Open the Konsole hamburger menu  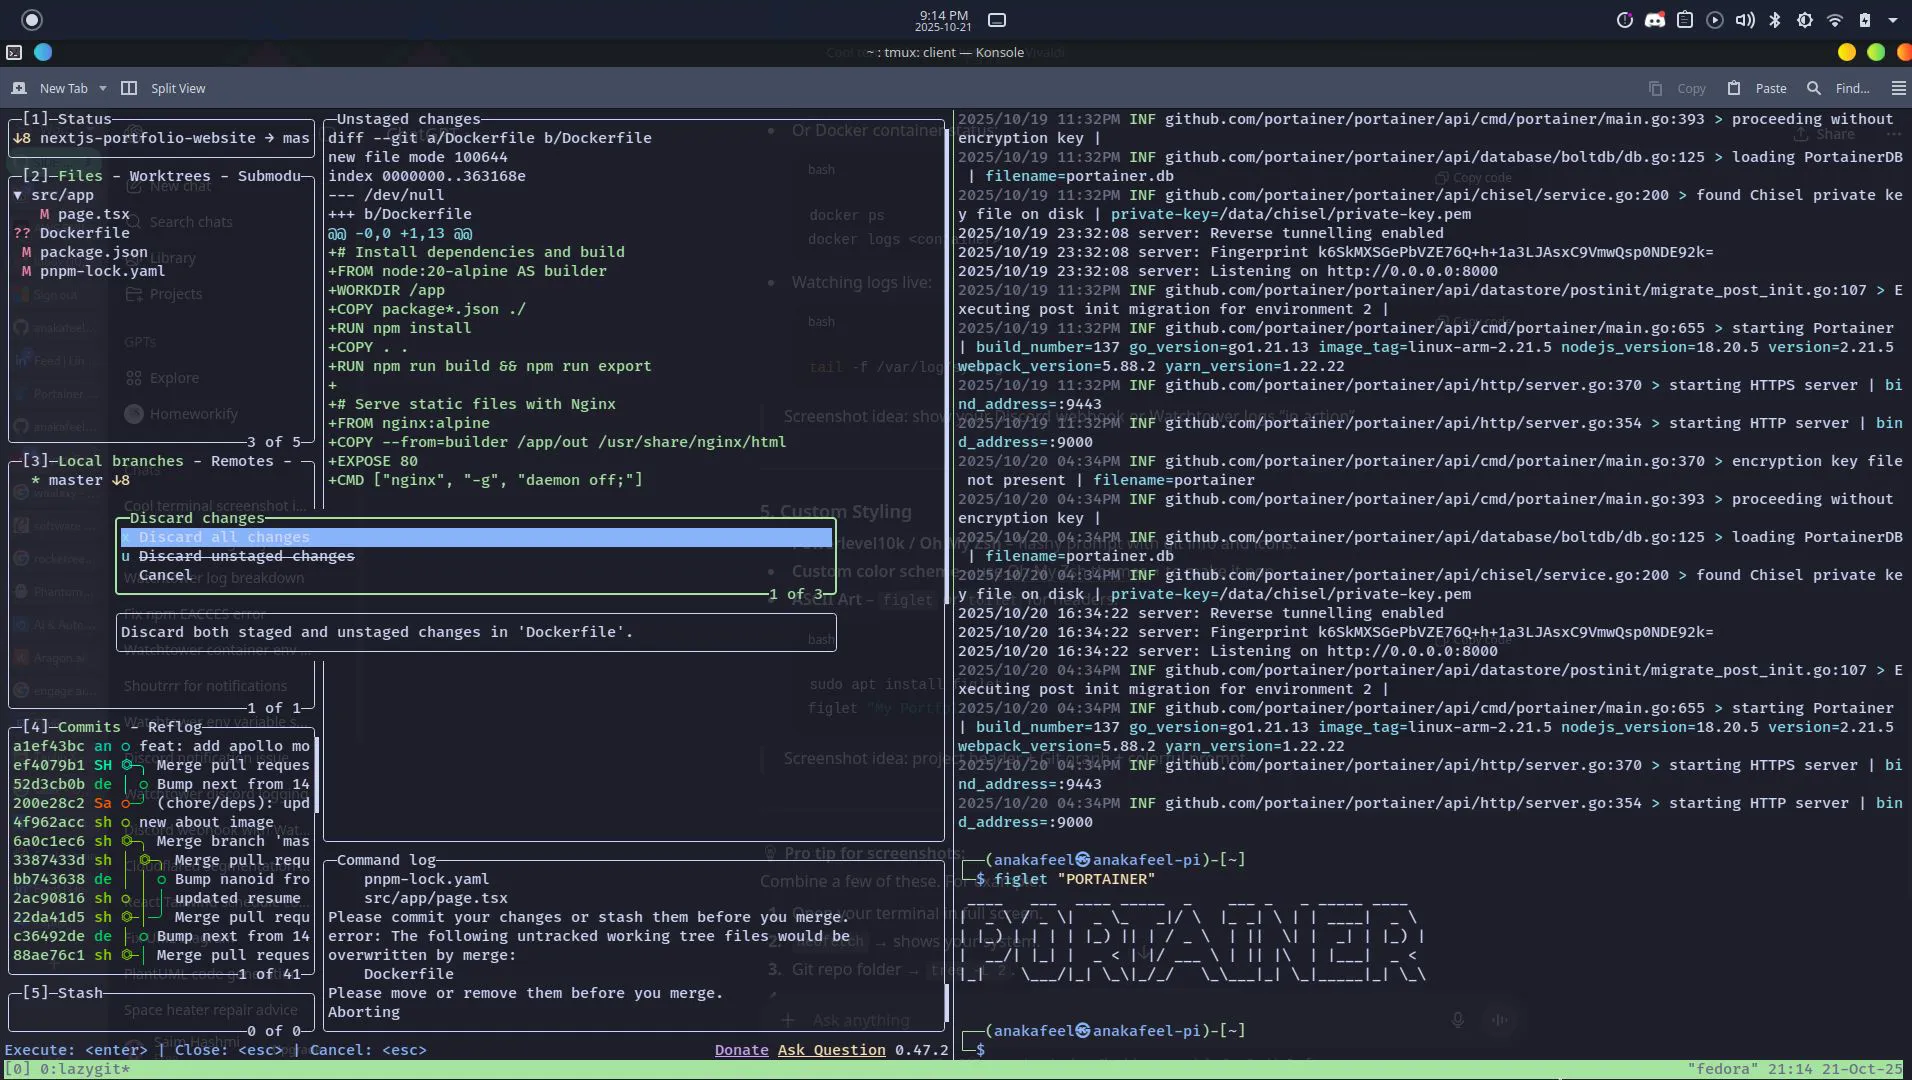click(x=1898, y=88)
